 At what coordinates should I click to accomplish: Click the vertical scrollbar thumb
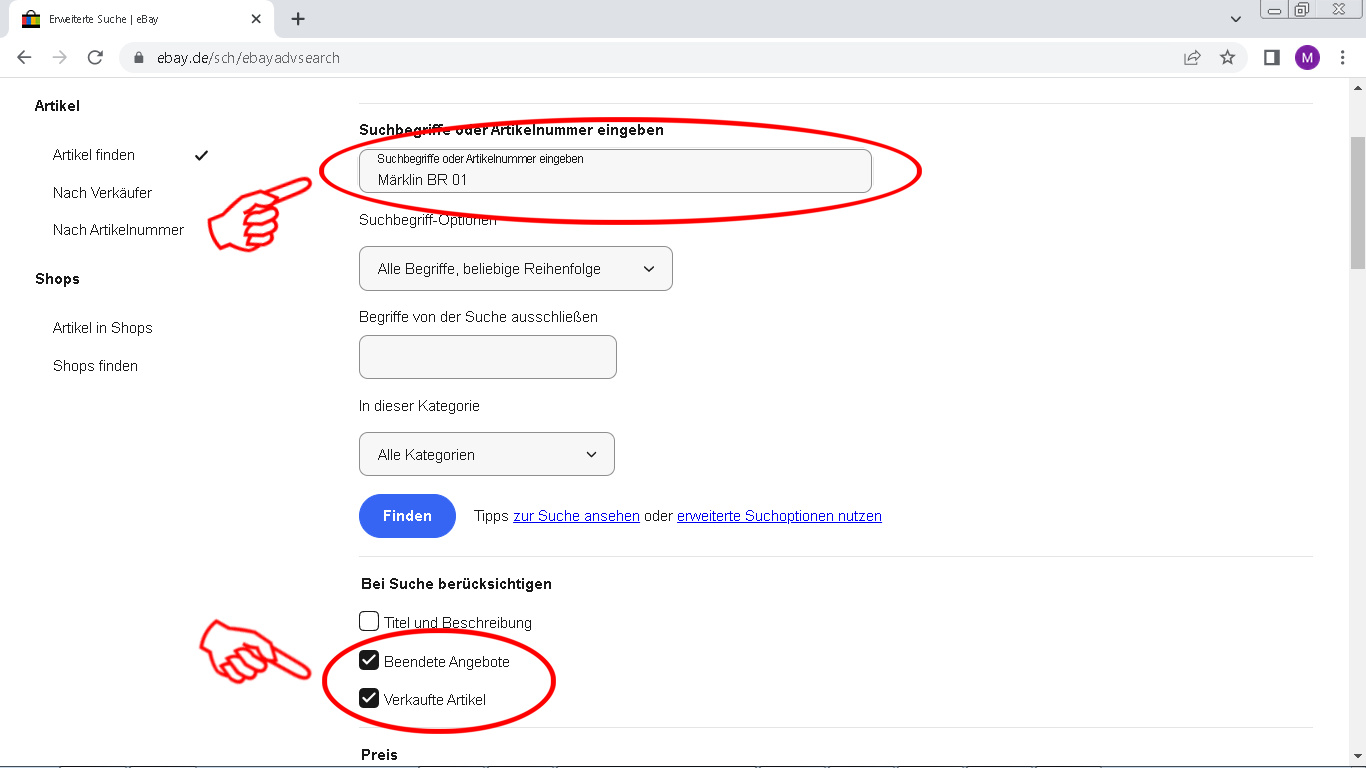(1357, 203)
